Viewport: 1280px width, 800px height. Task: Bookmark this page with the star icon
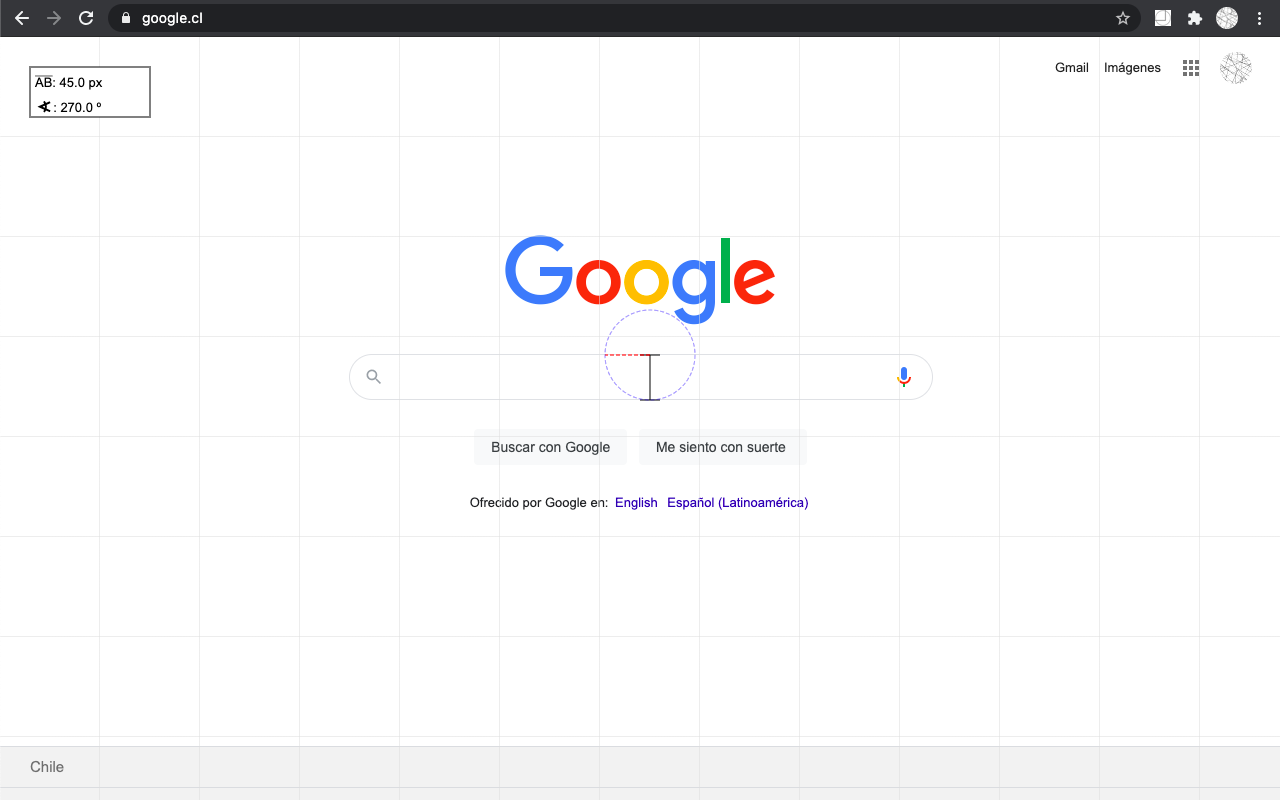coord(1123,18)
